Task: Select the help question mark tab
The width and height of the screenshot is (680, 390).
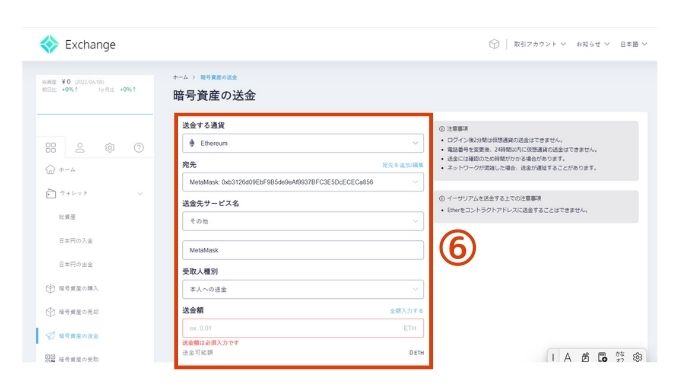Action: (x=139, y=147)
